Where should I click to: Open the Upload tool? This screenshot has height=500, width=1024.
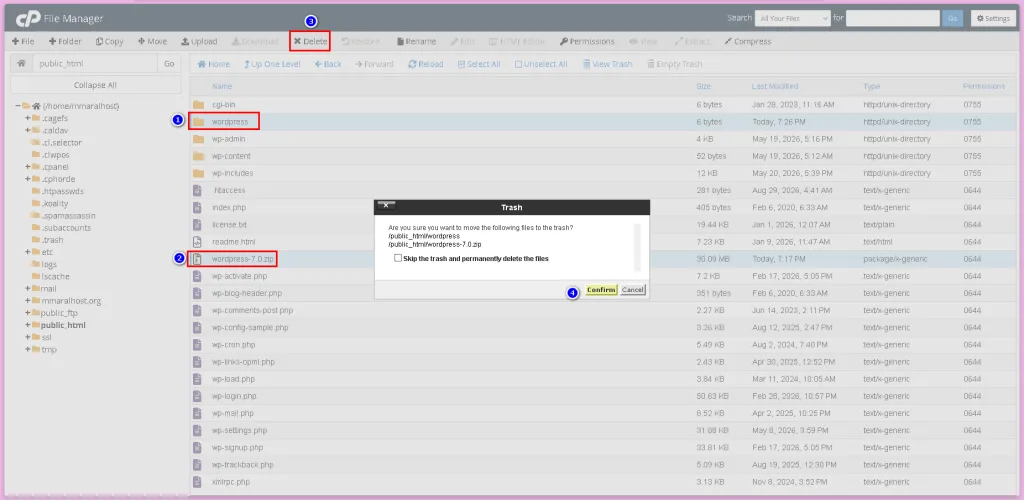(199, 41)
